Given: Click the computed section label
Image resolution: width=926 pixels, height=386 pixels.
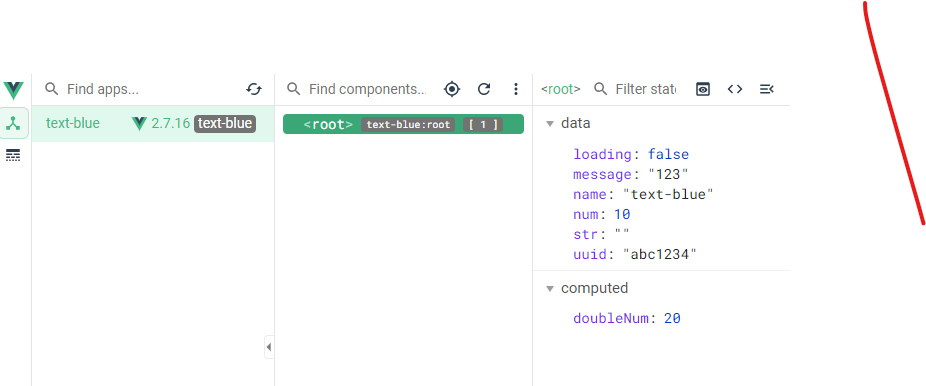Looking at the screenshot, I should click(595, 288).
